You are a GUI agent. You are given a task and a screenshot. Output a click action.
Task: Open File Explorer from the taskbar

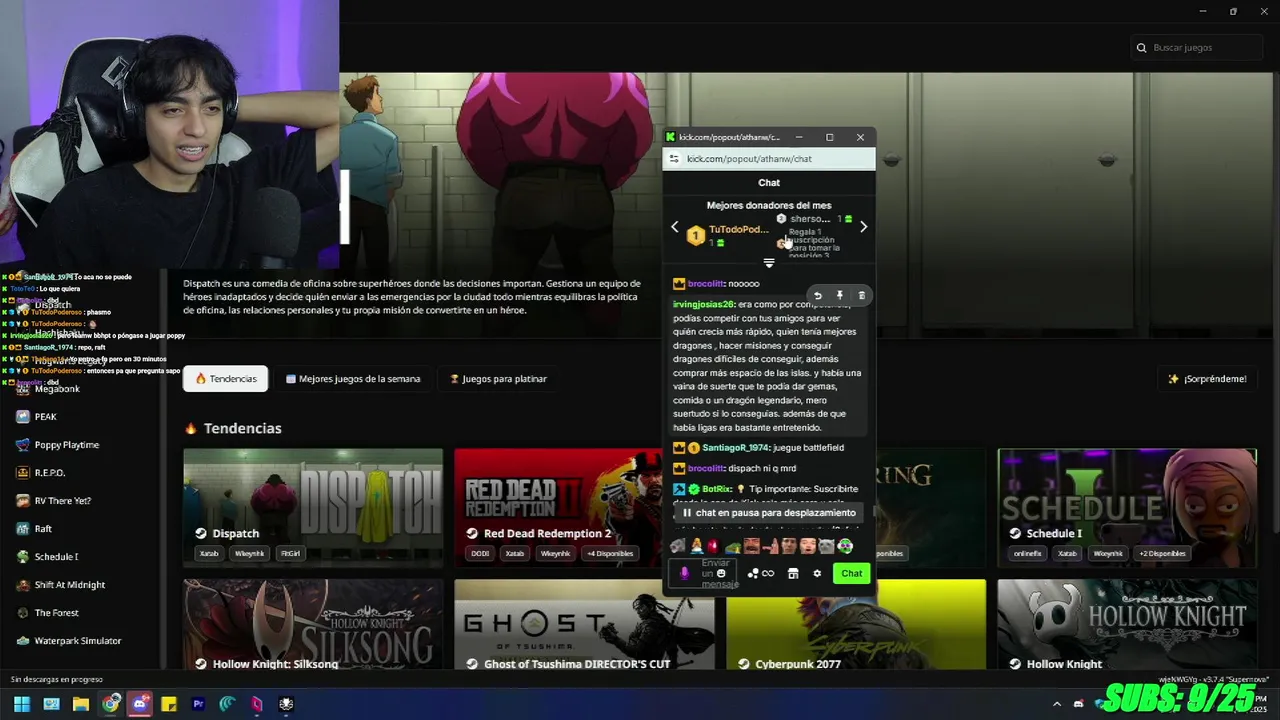tap(81, 704)
